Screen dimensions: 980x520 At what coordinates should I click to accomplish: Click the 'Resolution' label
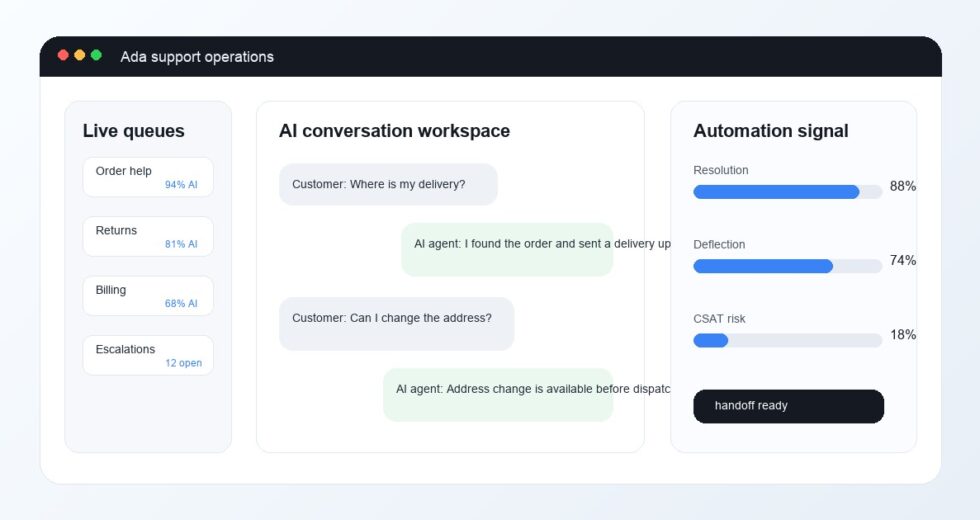point(721,170)
